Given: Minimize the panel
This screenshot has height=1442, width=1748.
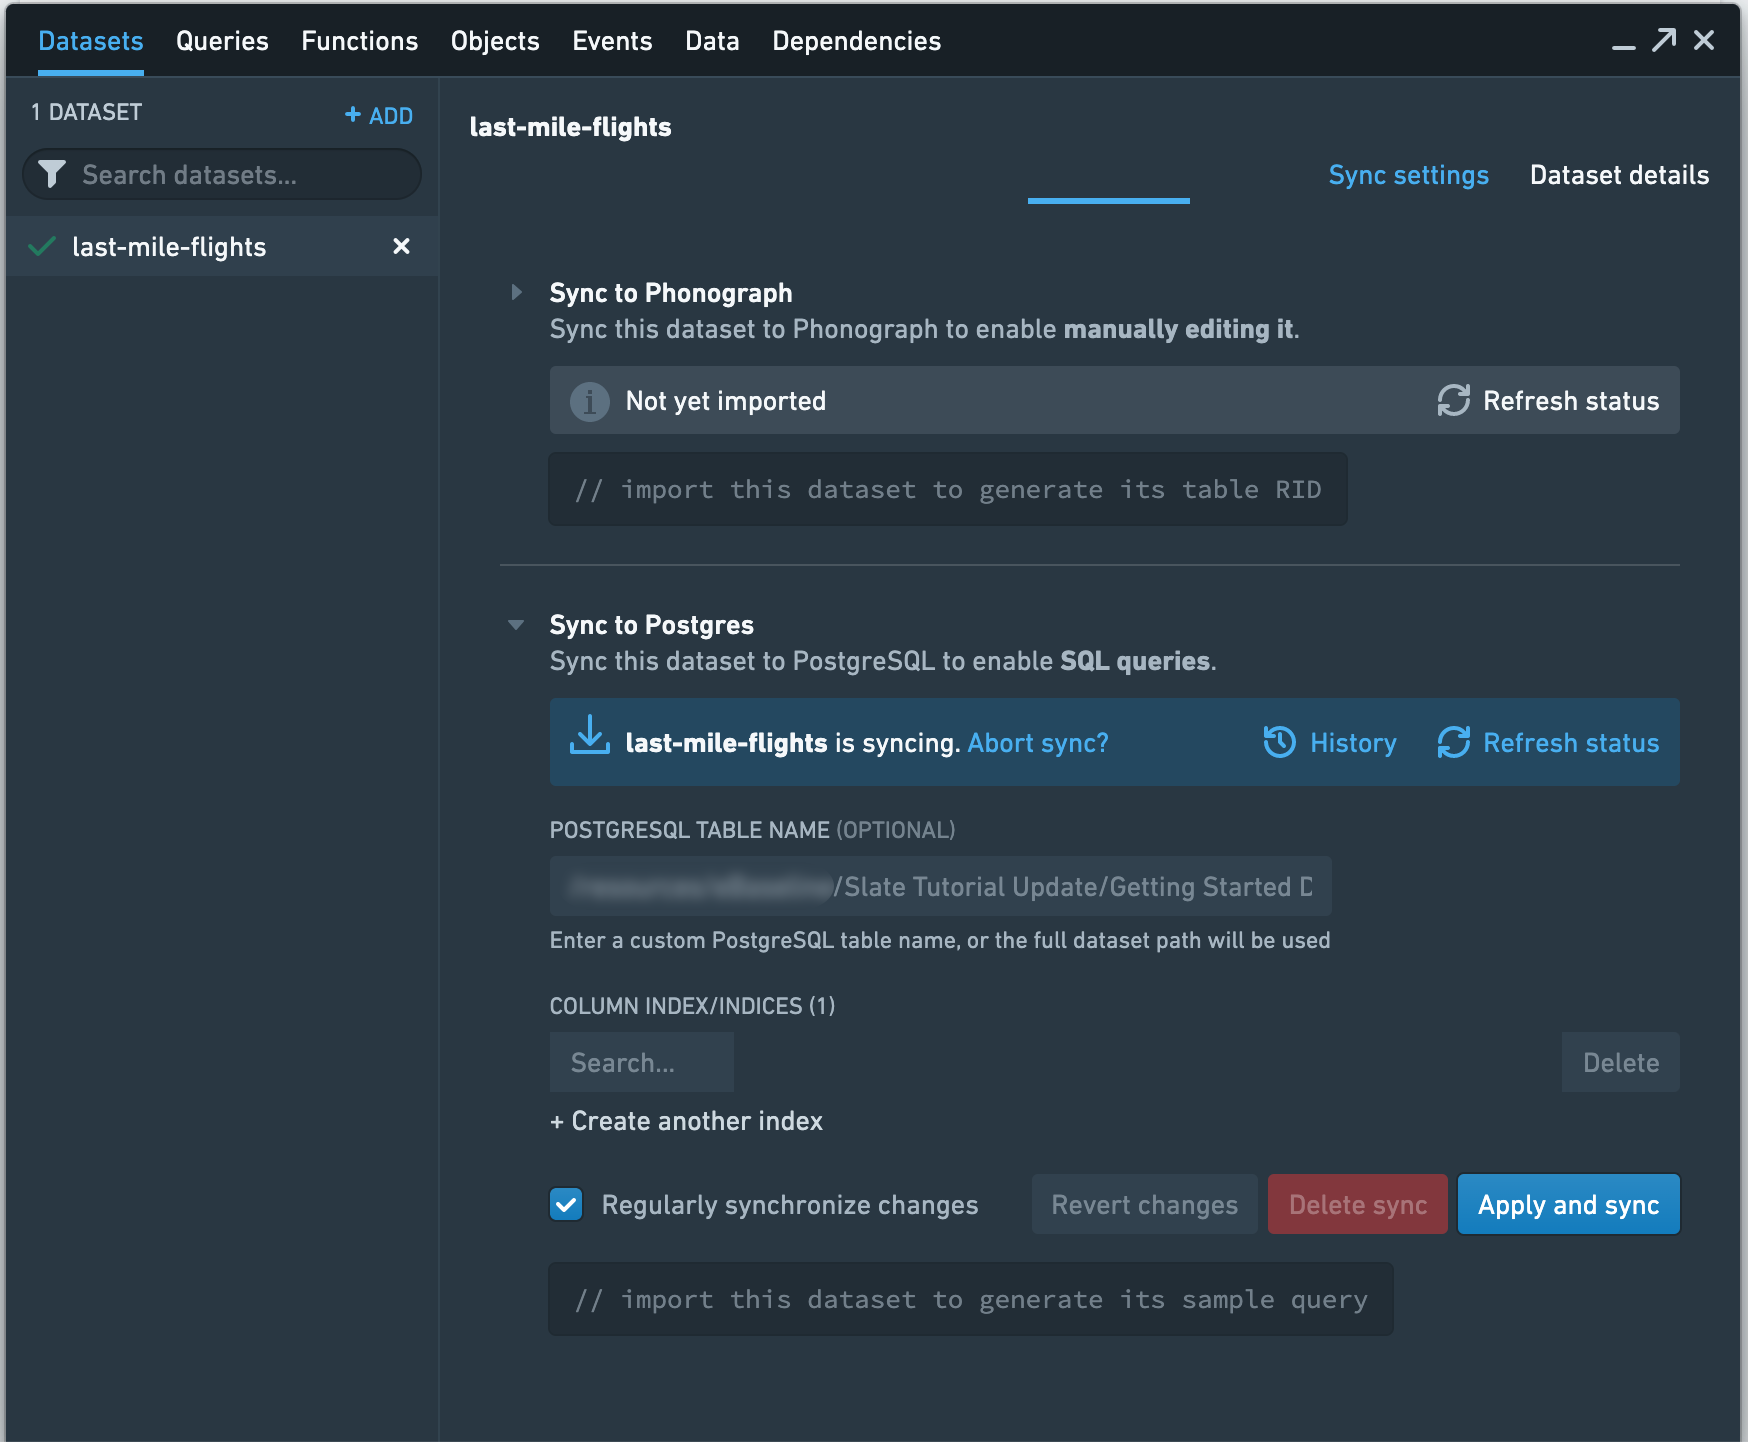Looking at the screenshot, I should pyautogui.click(x=1623, y=46).
